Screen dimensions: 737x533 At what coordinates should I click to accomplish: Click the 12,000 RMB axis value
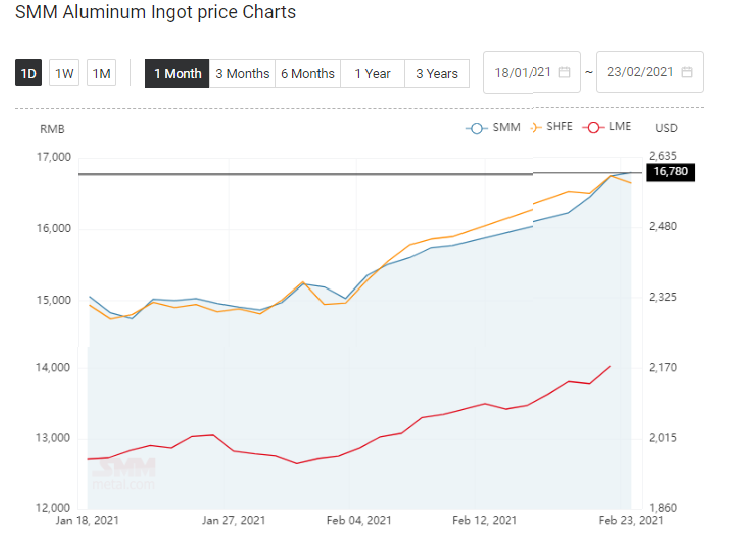[53, 508]
